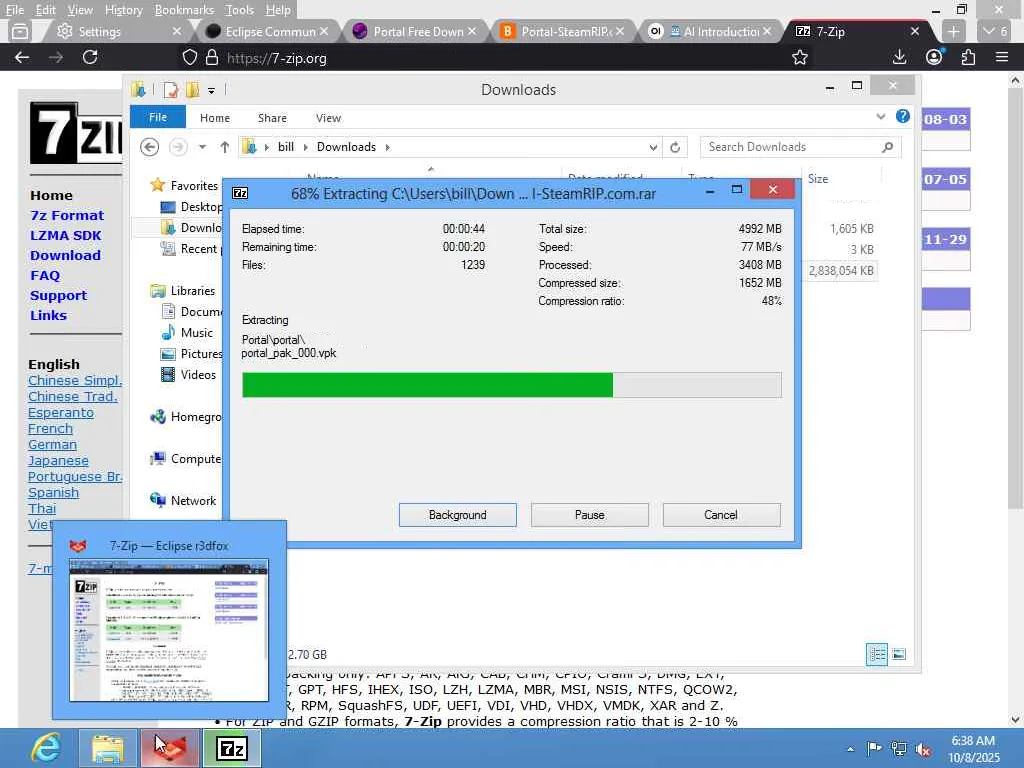Pause the 7-Zip extraction
Screen dimensions: 1024x768
click(x=589, y=515)
